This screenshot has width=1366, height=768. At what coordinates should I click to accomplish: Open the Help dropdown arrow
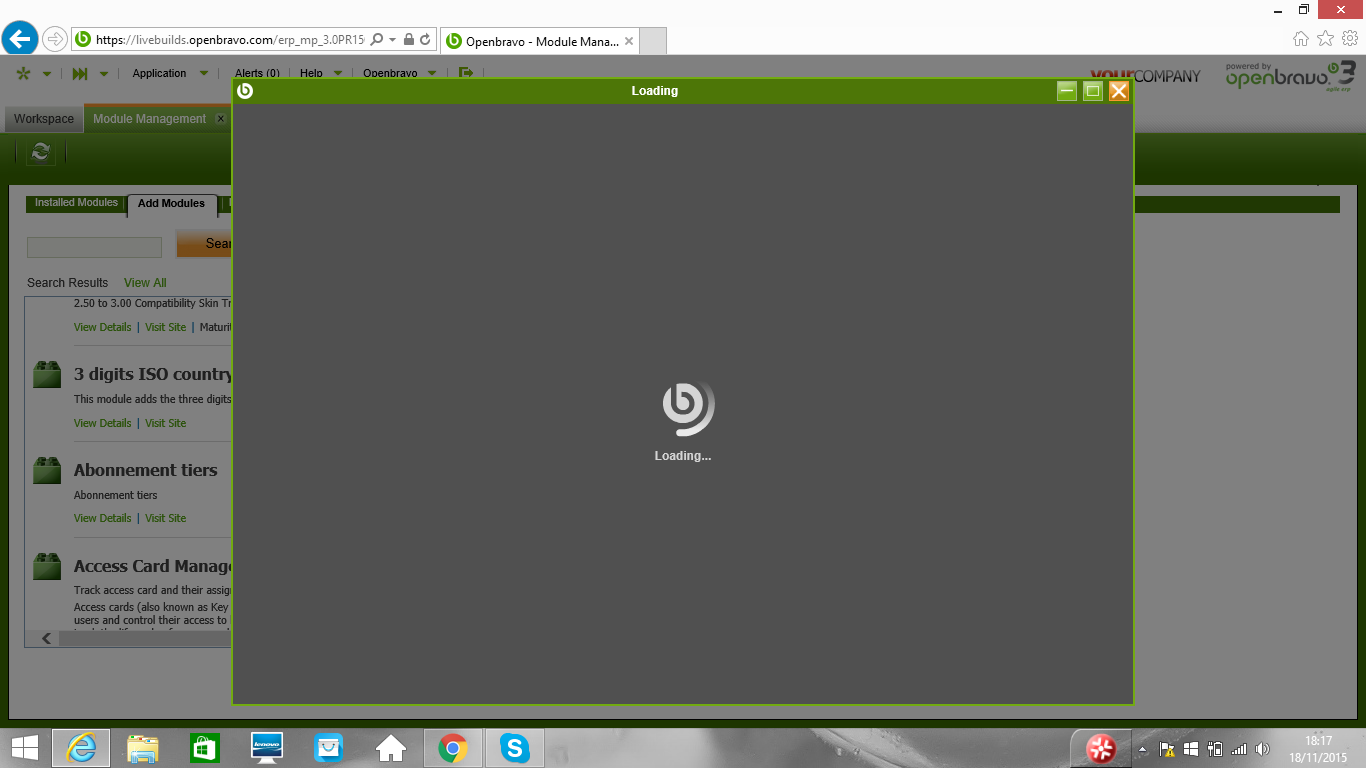pos(338,73)
